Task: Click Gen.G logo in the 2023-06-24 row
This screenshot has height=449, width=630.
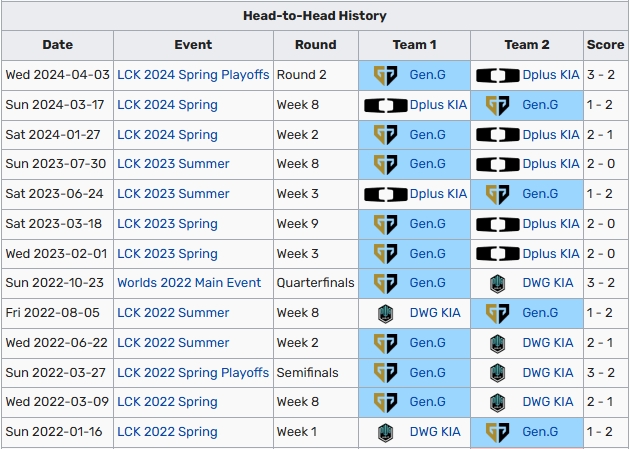Action: click(x=498, y=194)
